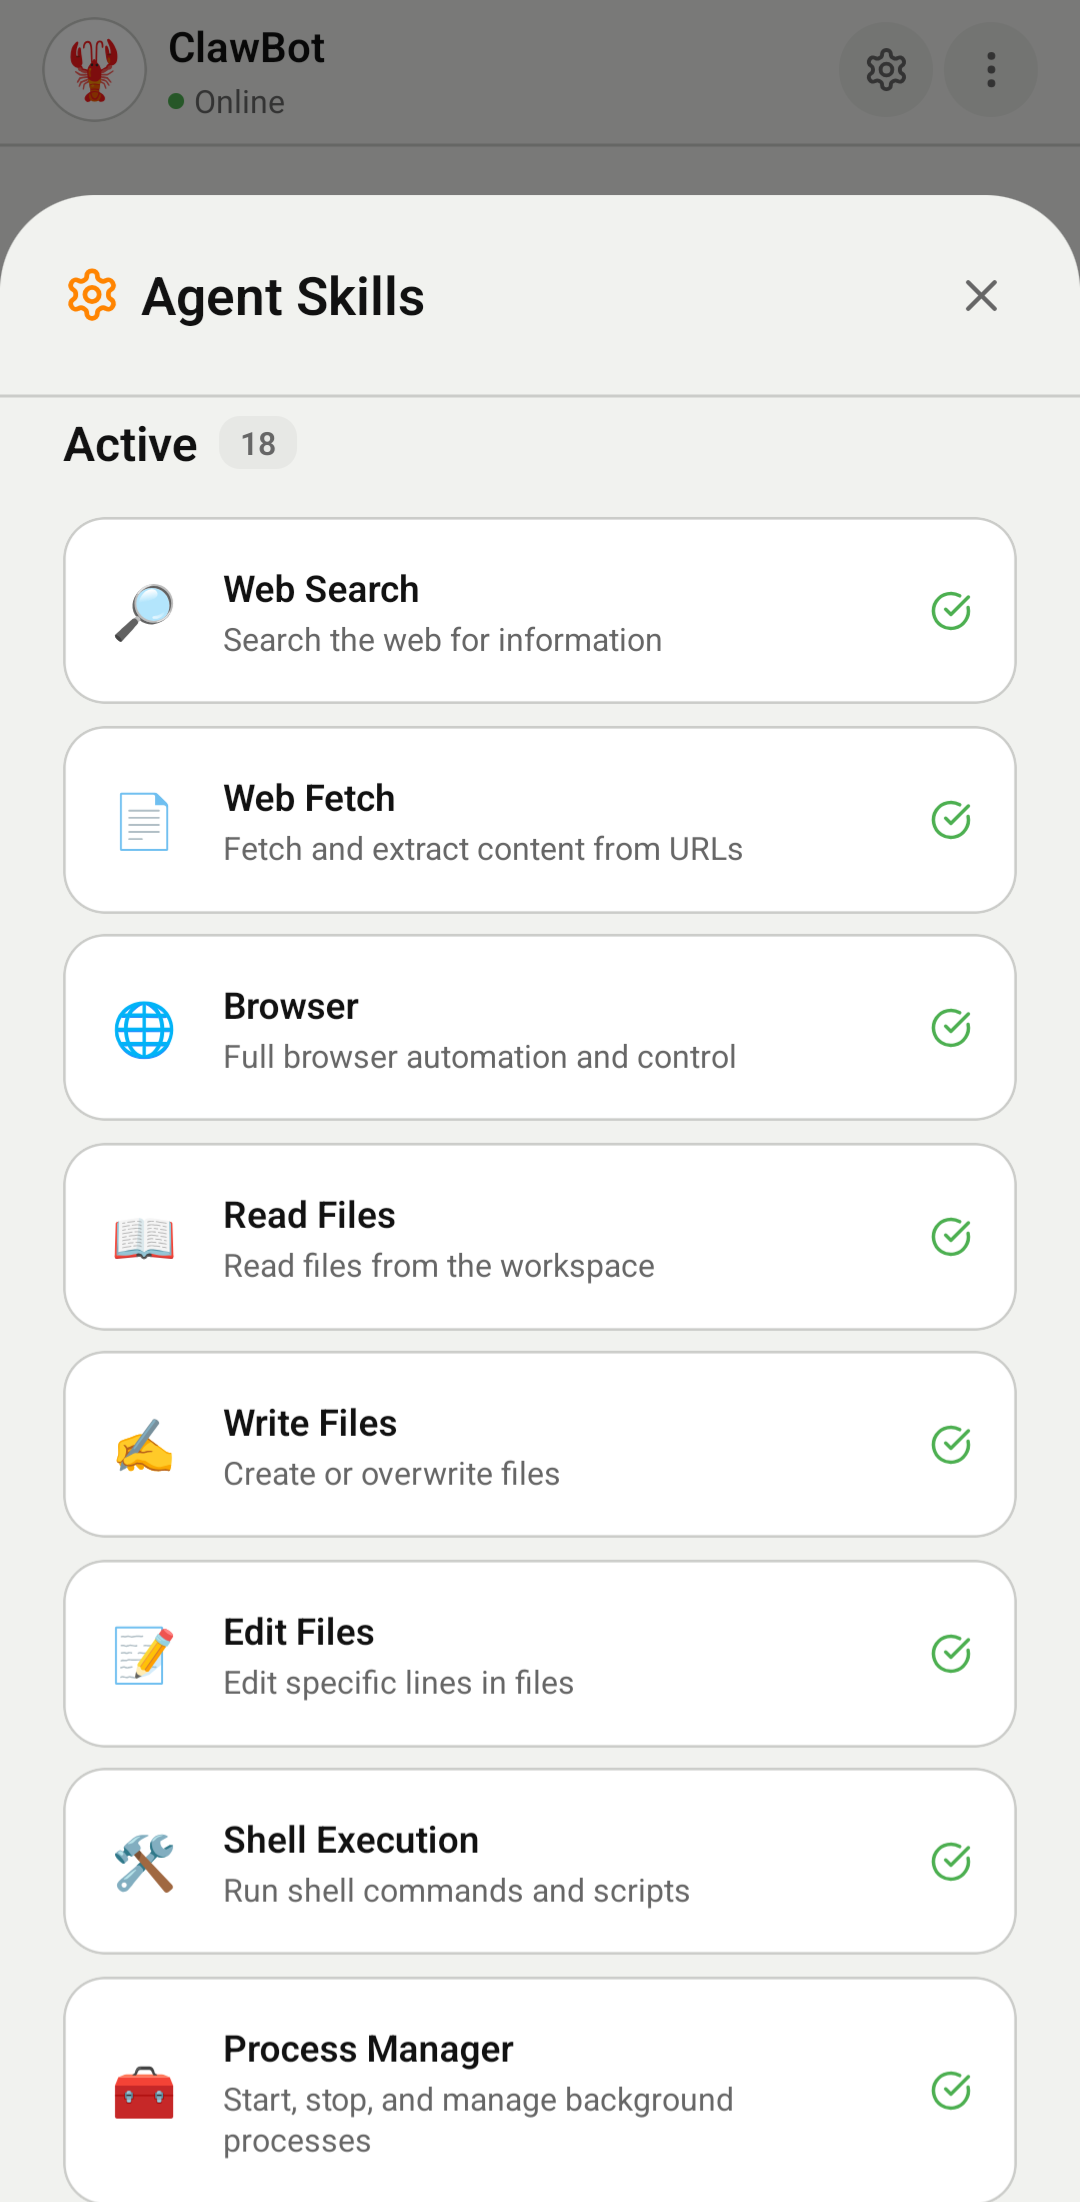The image size is (1080, 2202).
Task: Click the orange gear icon beside Agent Skills
Action: click(92, 295)
